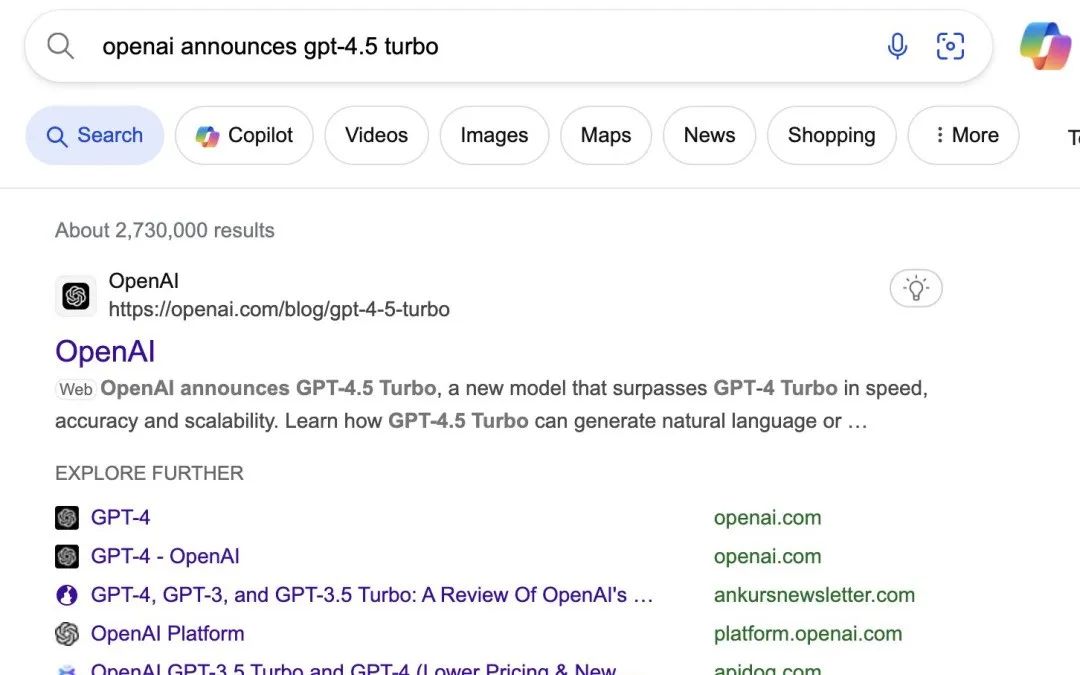
Task: Click the ankursnewsletter favicon icon
Action: [67, 594]
